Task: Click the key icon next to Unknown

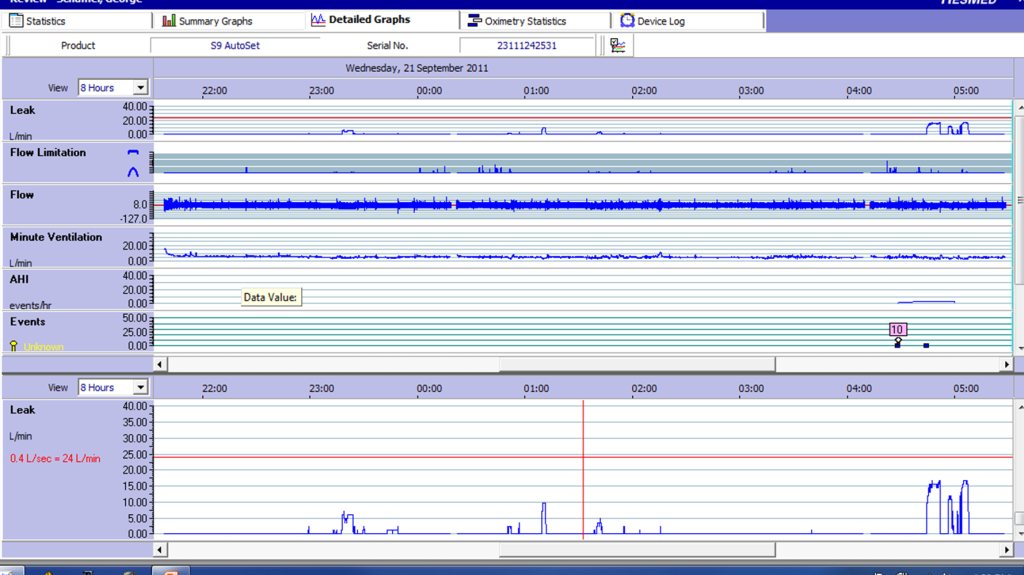Action: pos(14,346)
